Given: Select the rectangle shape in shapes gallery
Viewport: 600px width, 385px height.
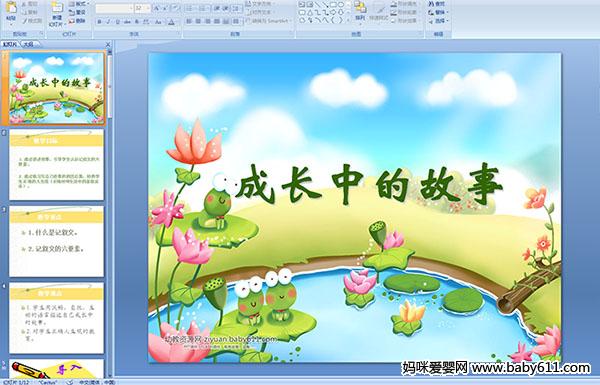Looking at the screenshot, I should coord(334,4).
